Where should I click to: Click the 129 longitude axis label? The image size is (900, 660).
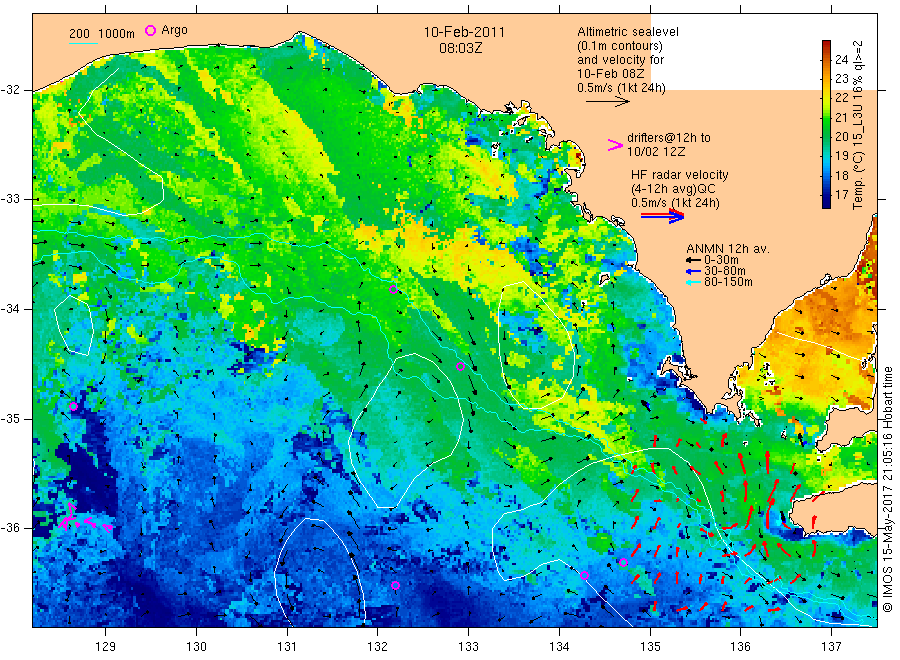[106, 647]
